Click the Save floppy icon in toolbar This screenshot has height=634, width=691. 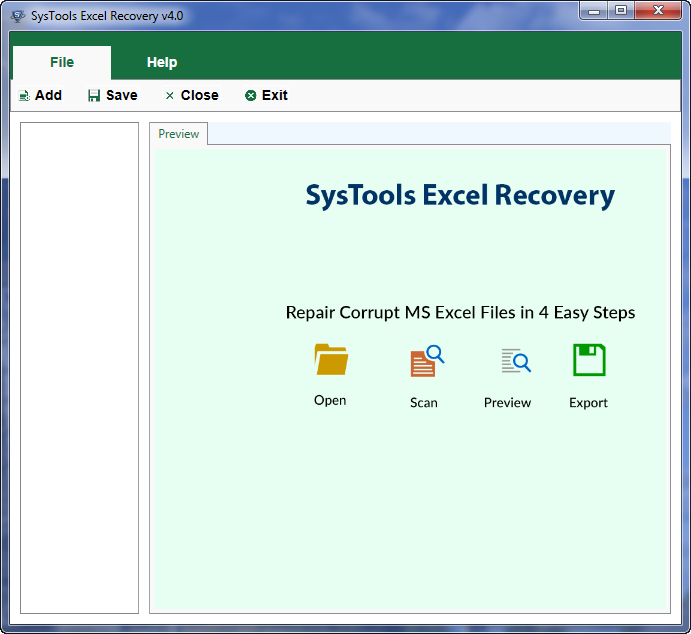click(94, 96)
